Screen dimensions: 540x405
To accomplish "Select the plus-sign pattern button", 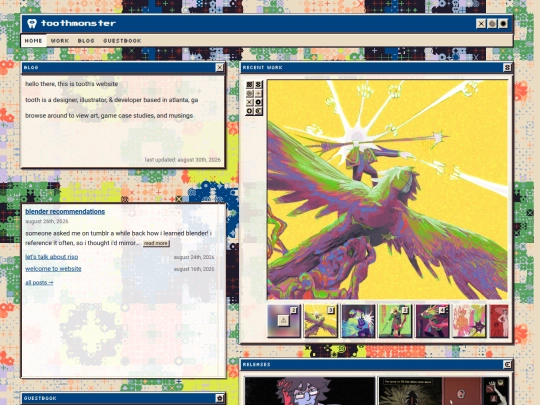I will pyautogui.click(x=258, y=93).
